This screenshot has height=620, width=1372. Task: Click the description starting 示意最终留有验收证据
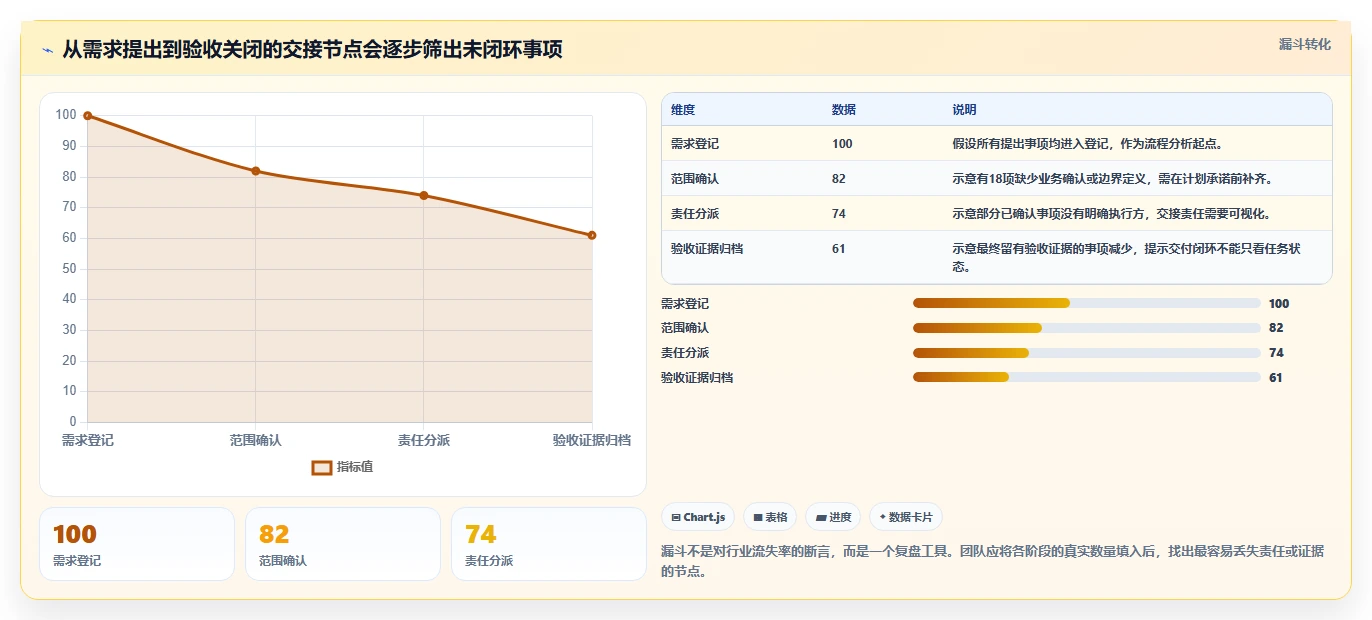1128,257
